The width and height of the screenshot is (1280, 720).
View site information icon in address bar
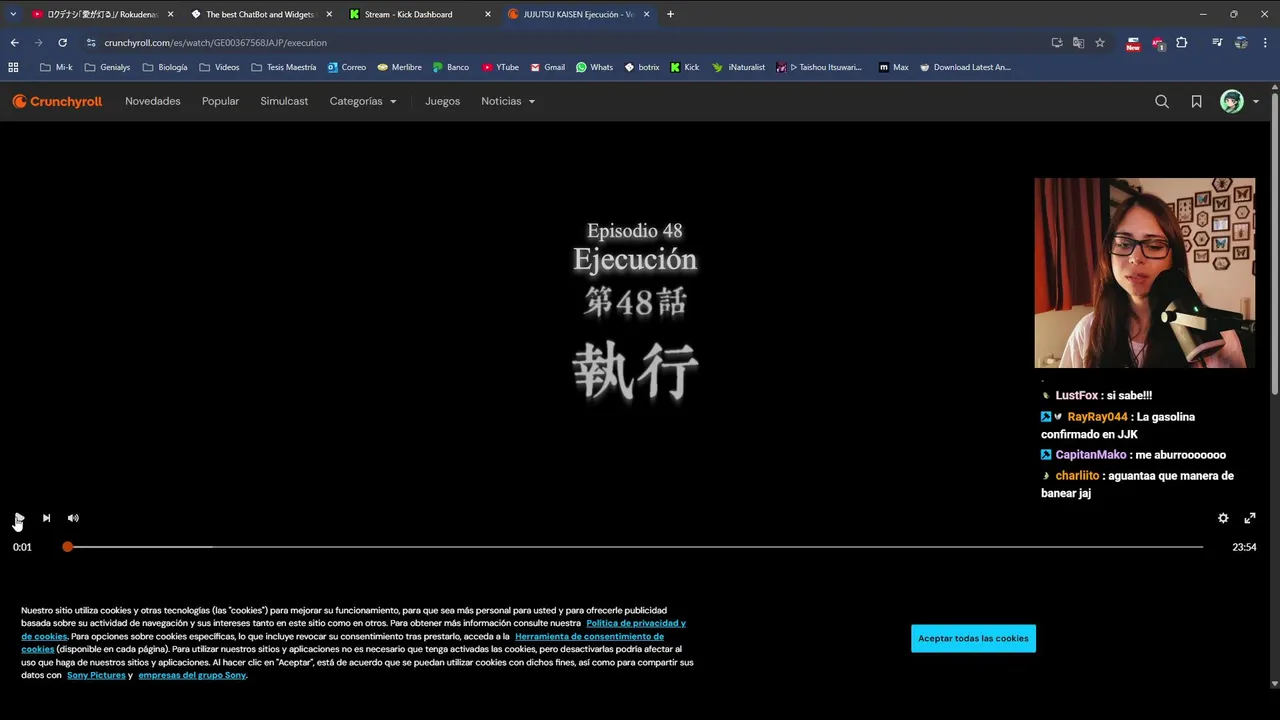[91, 43]
